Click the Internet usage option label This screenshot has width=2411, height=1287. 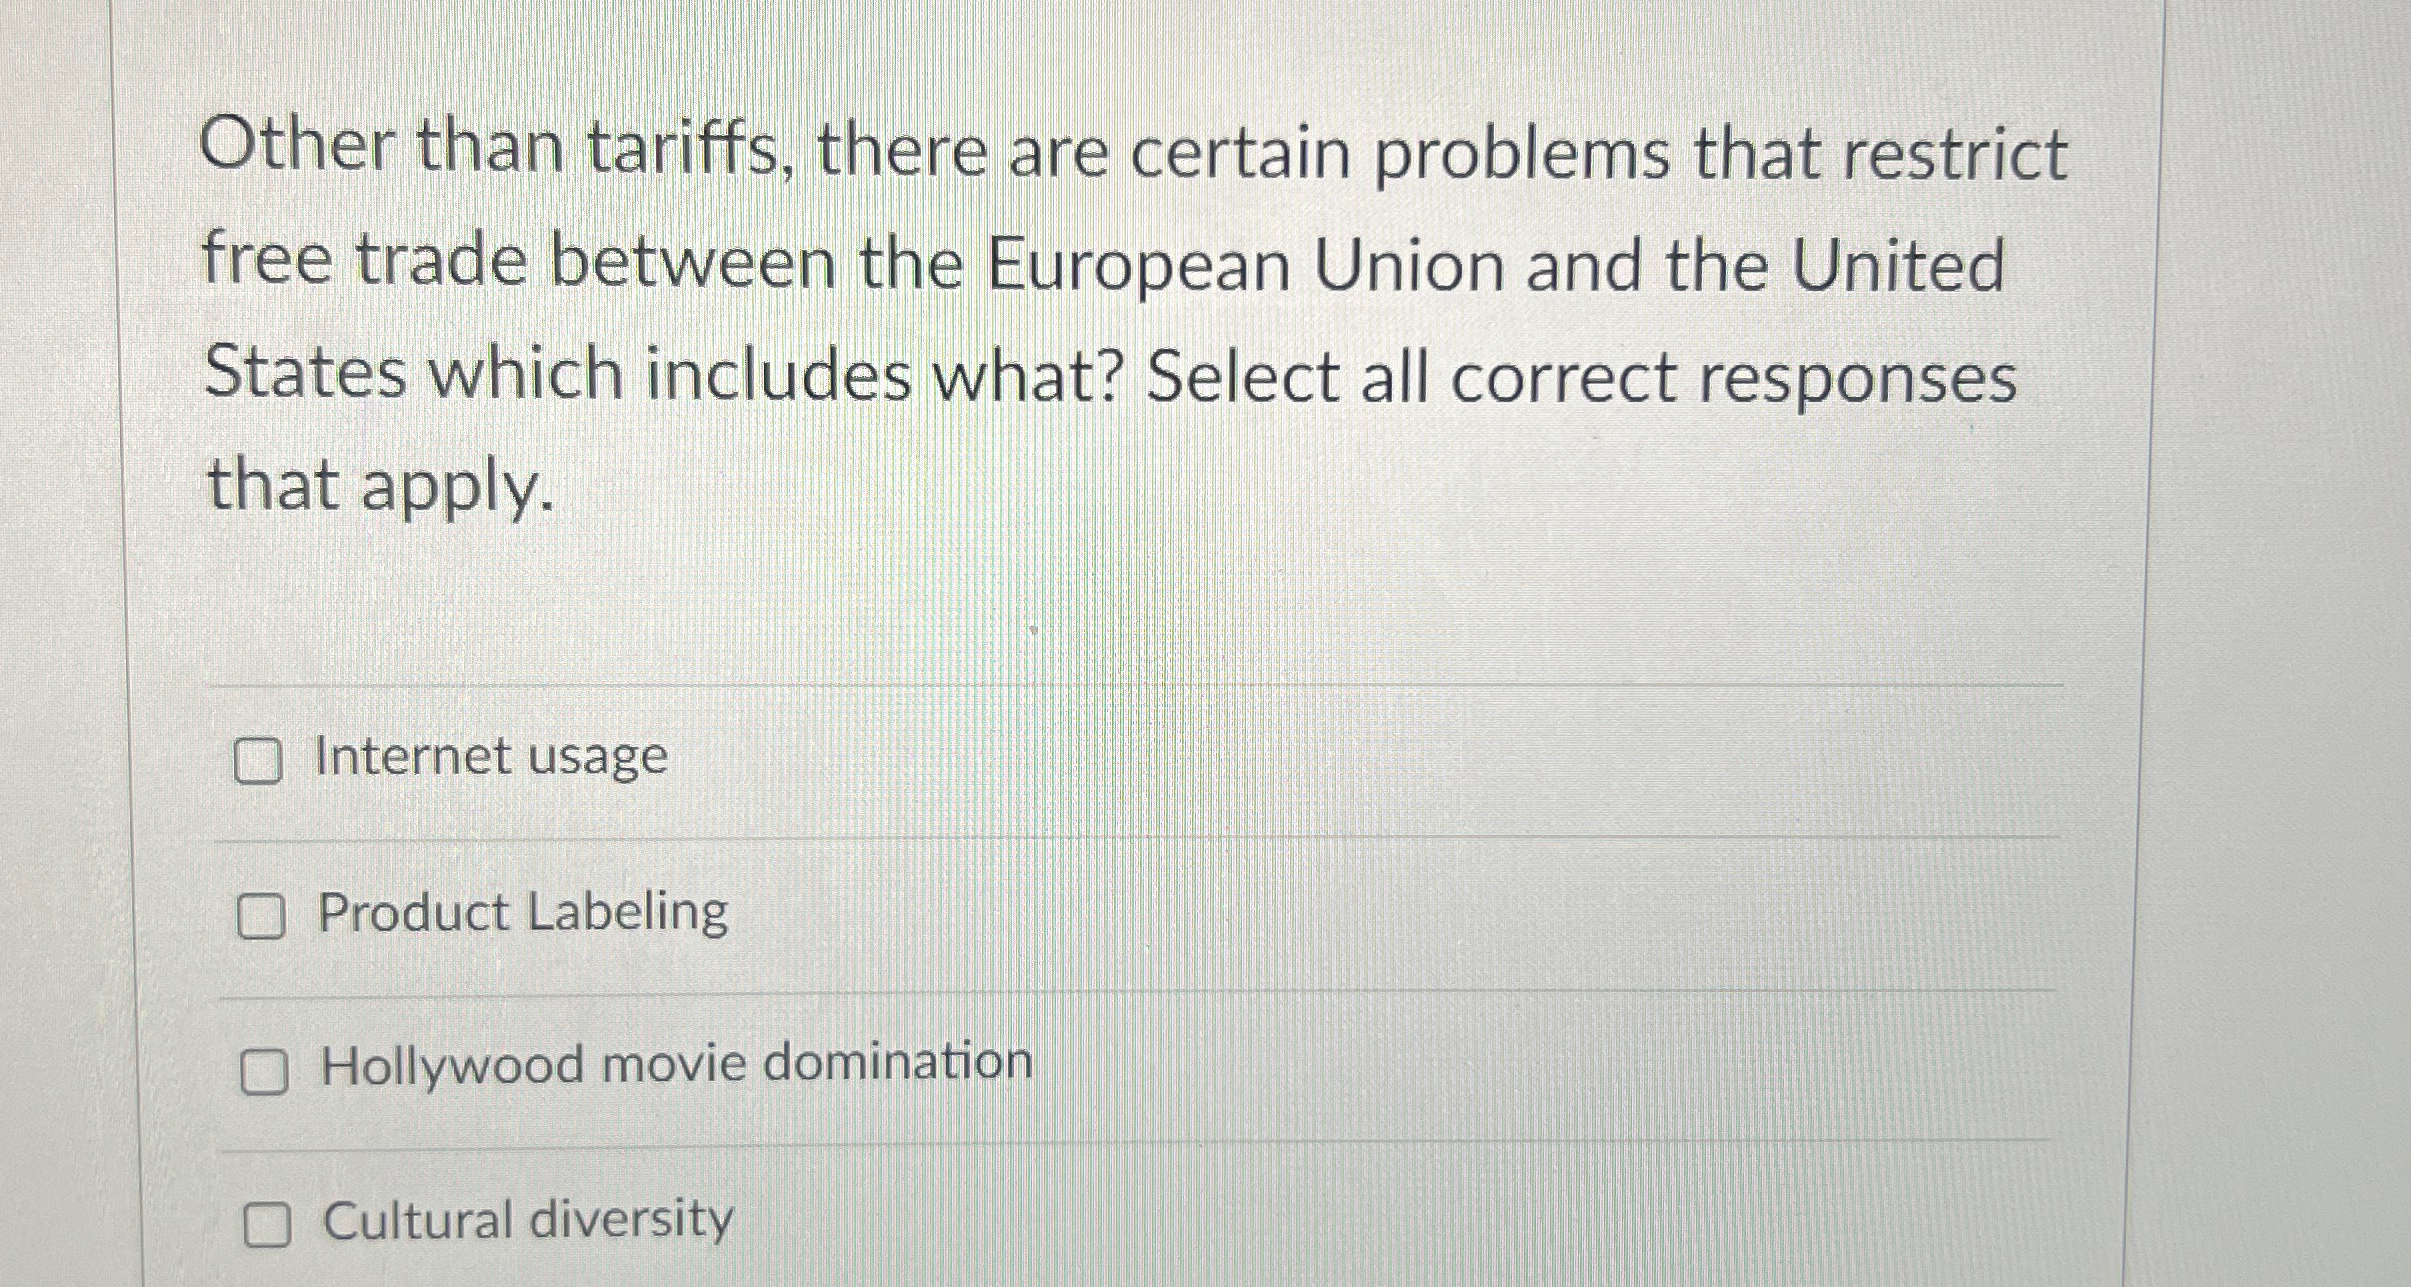click(x=489, y=758)
